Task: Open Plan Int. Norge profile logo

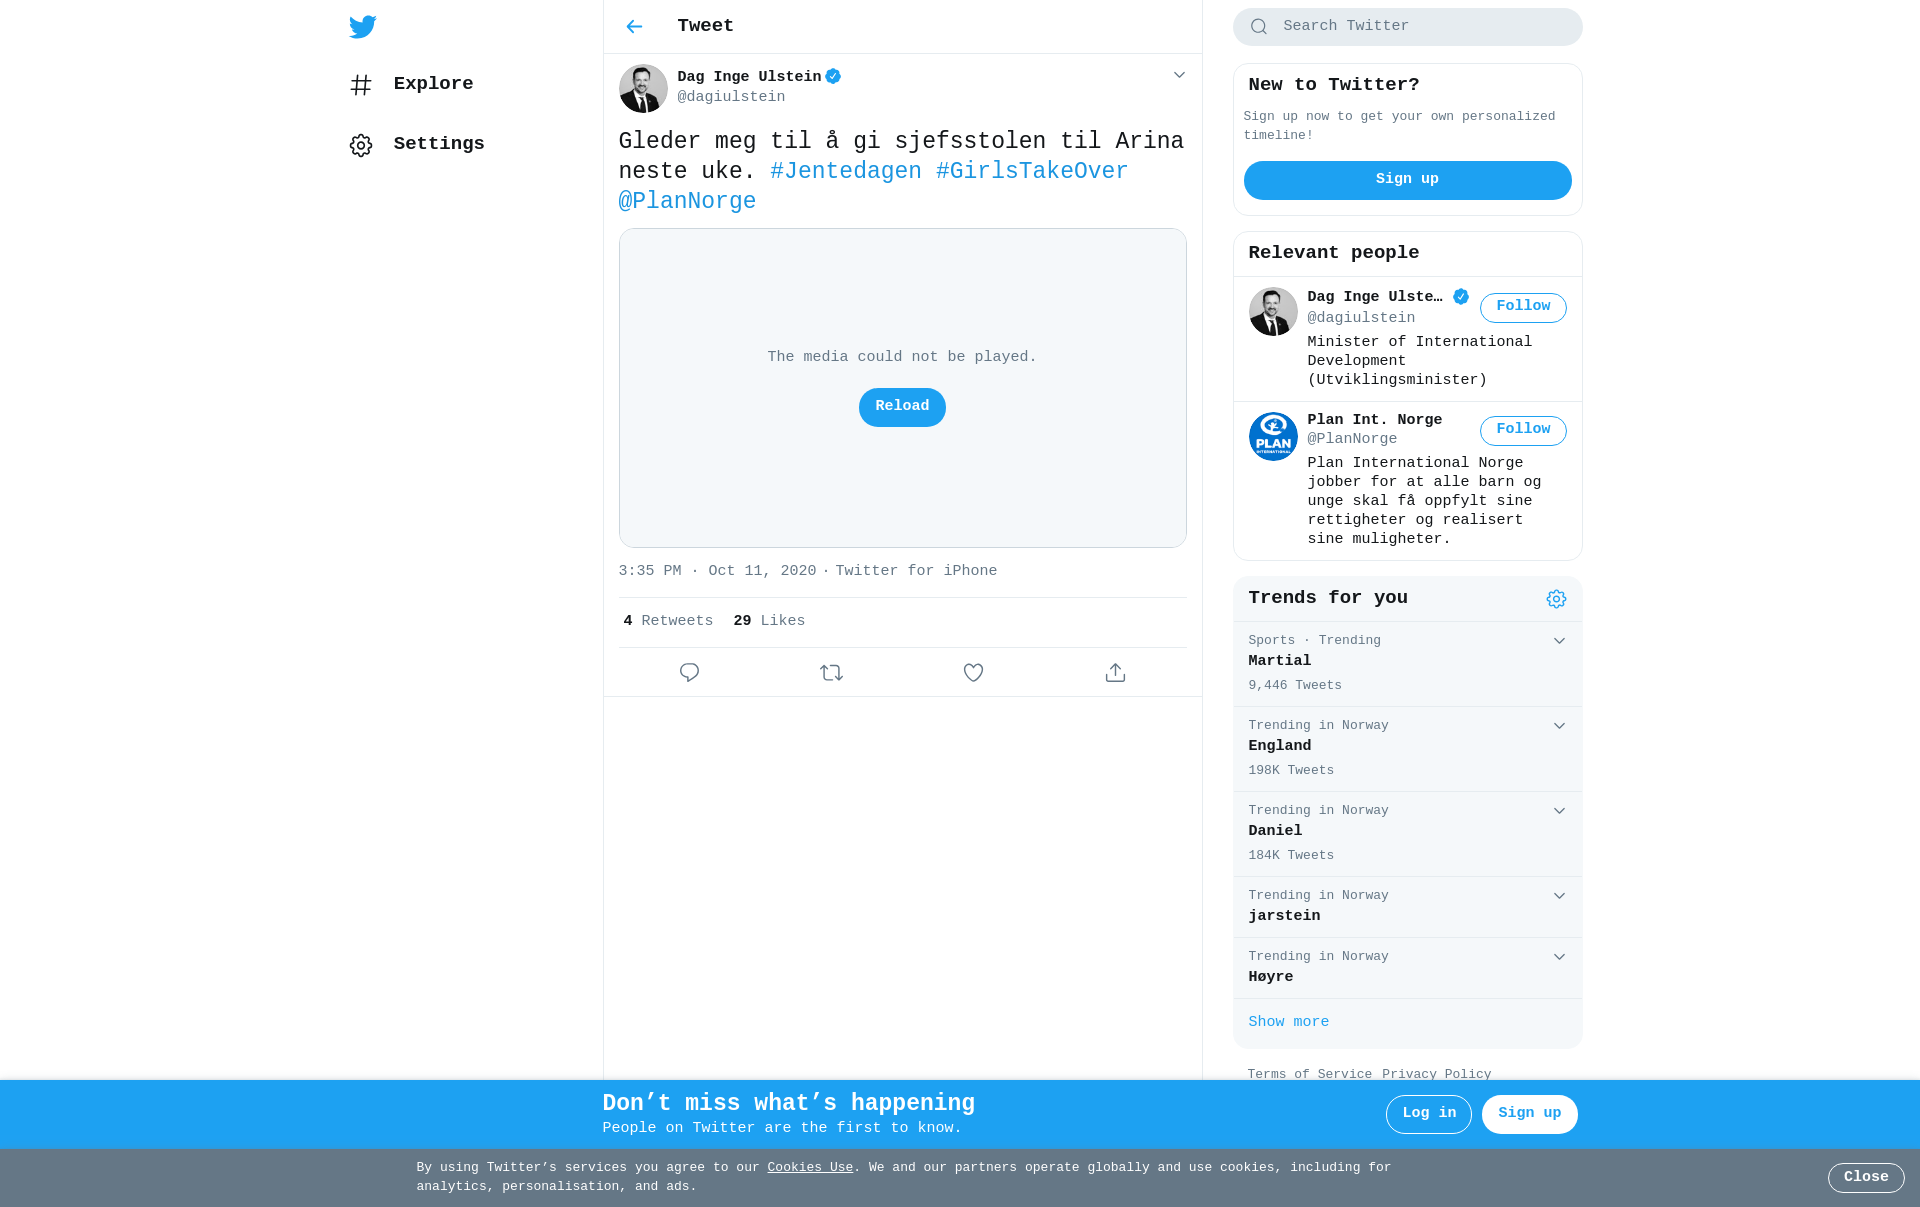Action: pos(1273,436)
